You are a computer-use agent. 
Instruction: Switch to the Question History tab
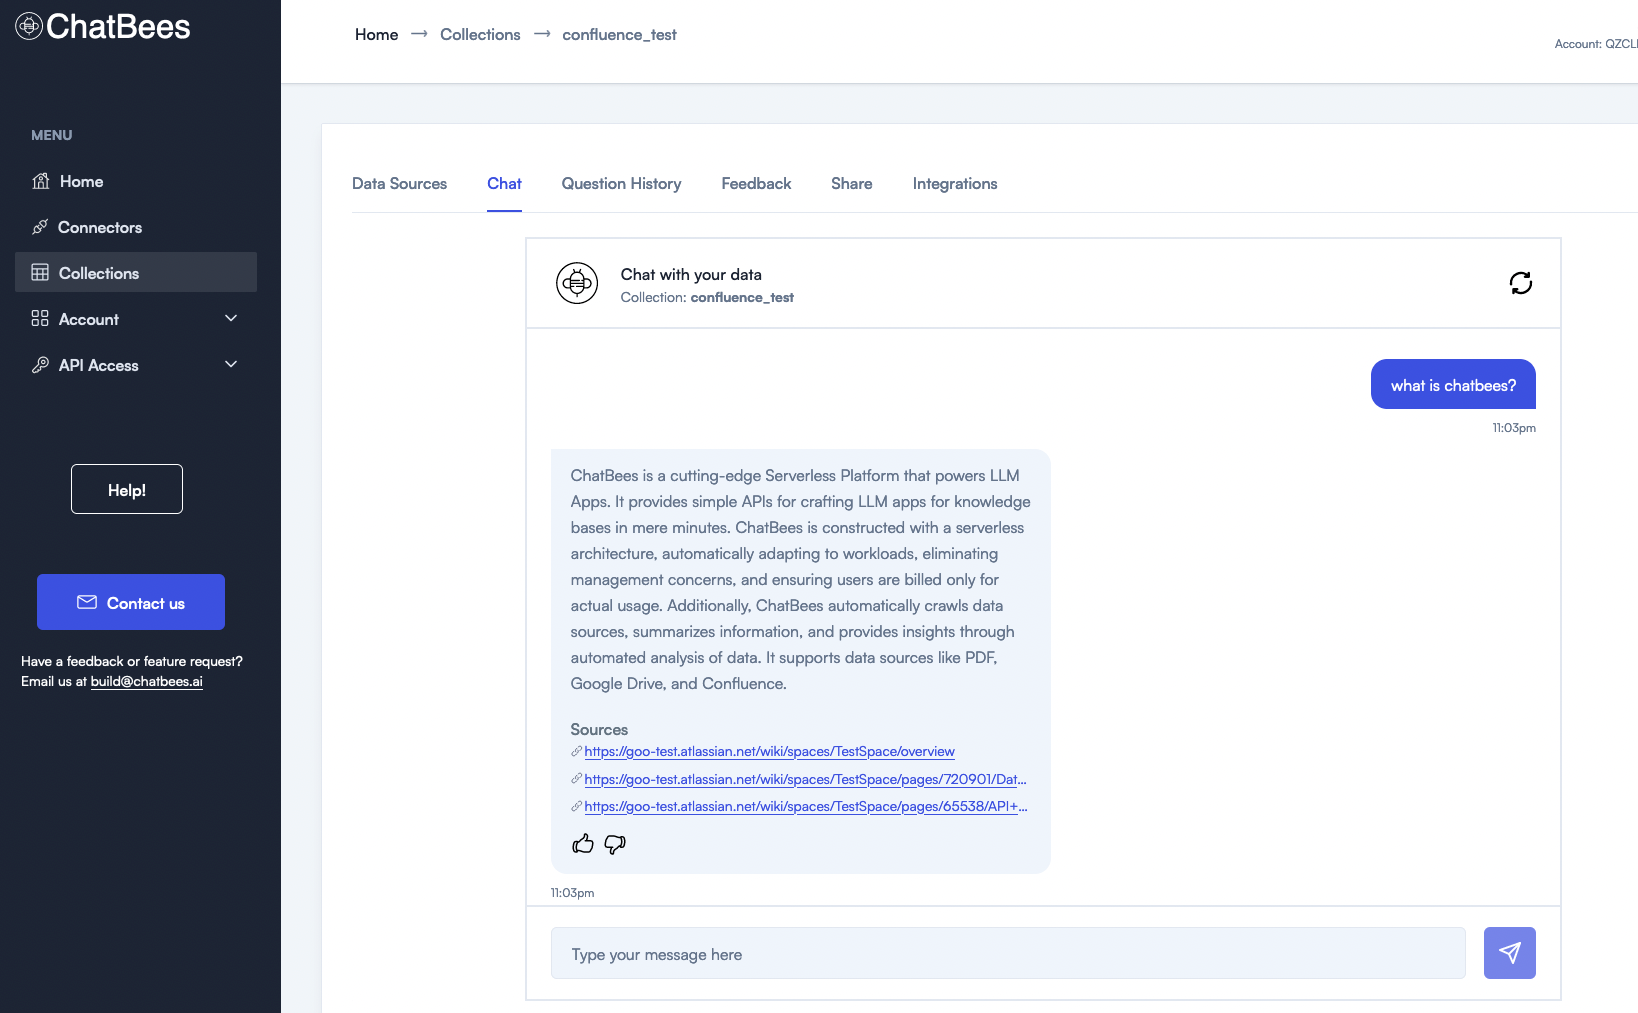click(x=621, y=184)
